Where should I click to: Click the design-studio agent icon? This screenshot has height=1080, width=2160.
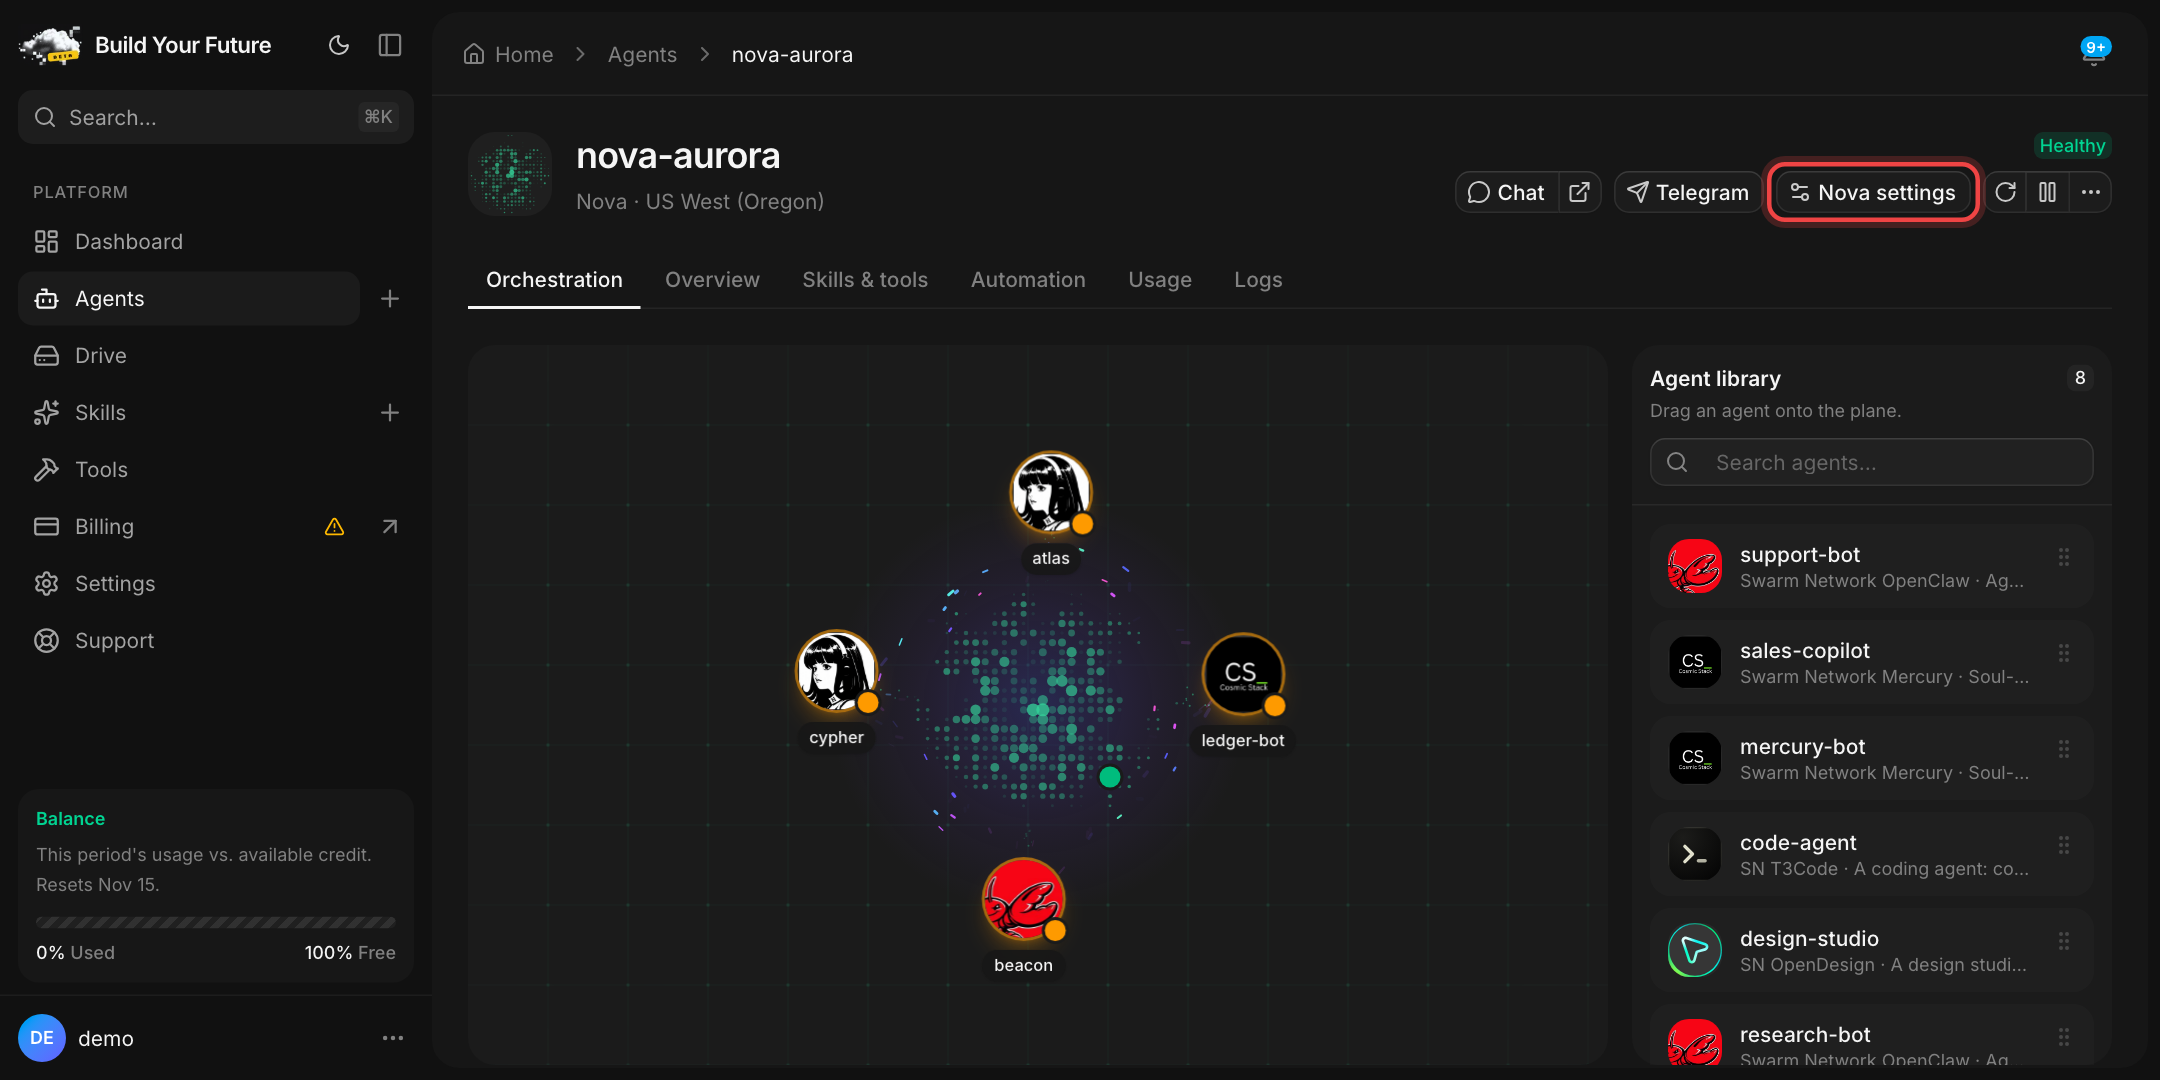(x=1695, y=950)
